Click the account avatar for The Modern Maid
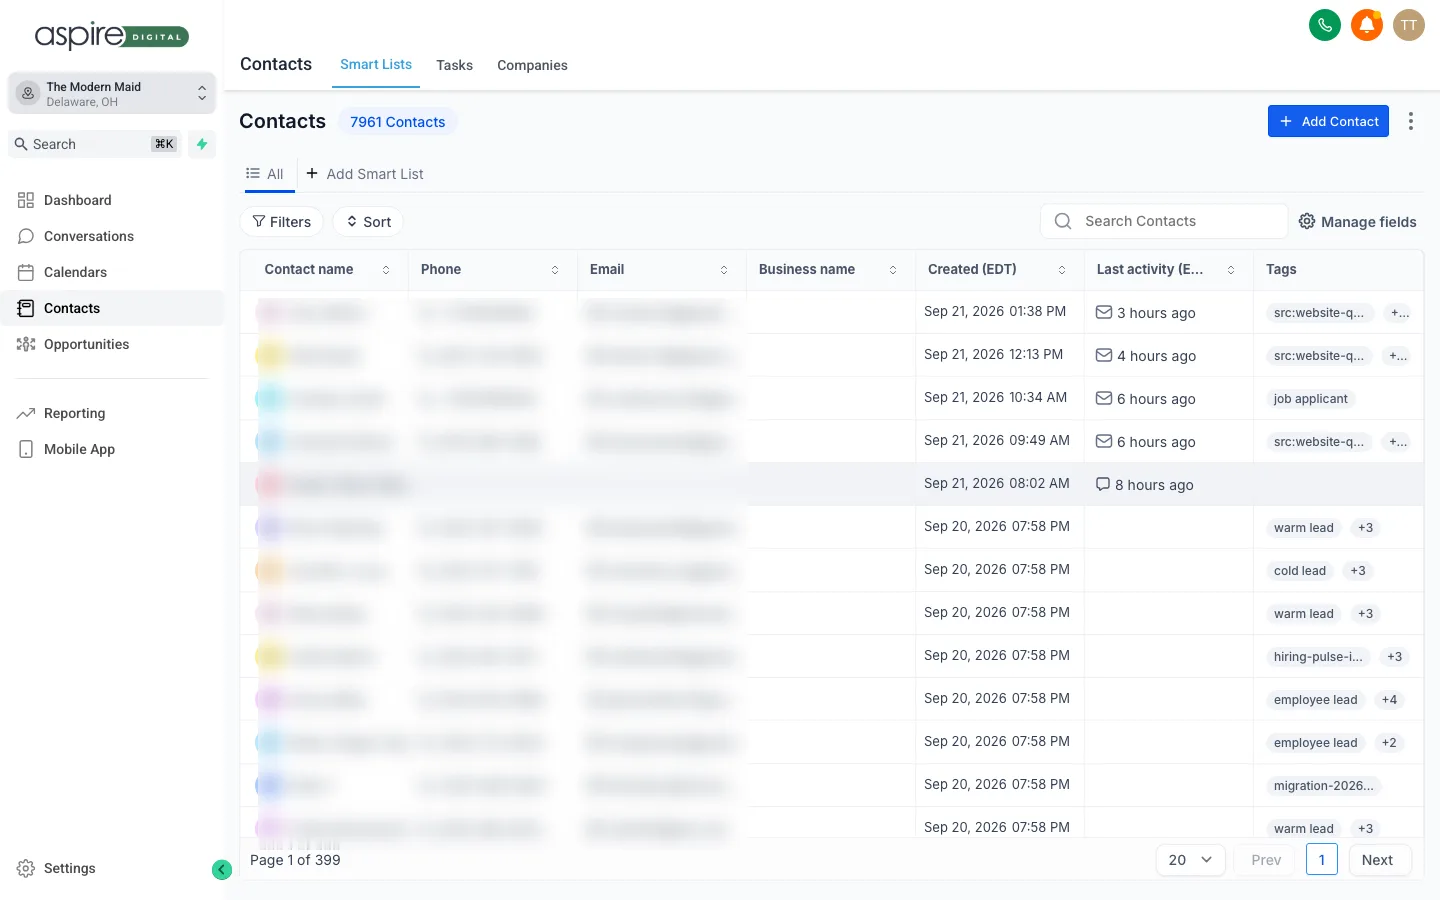The image size is (1440, 900). click(28, 93)
